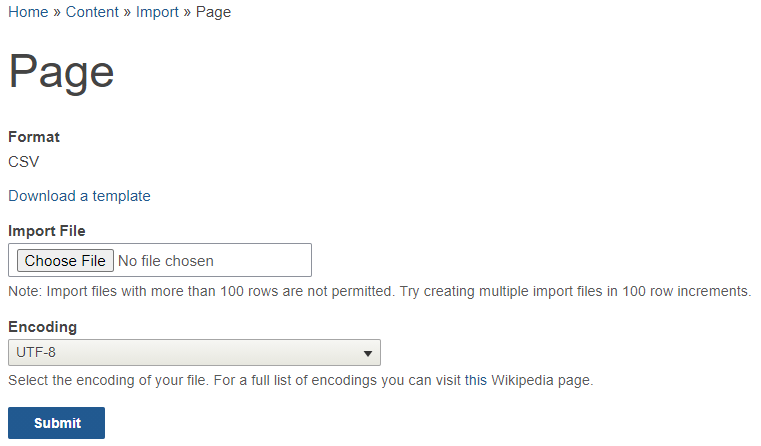Submit the import form

56,423
